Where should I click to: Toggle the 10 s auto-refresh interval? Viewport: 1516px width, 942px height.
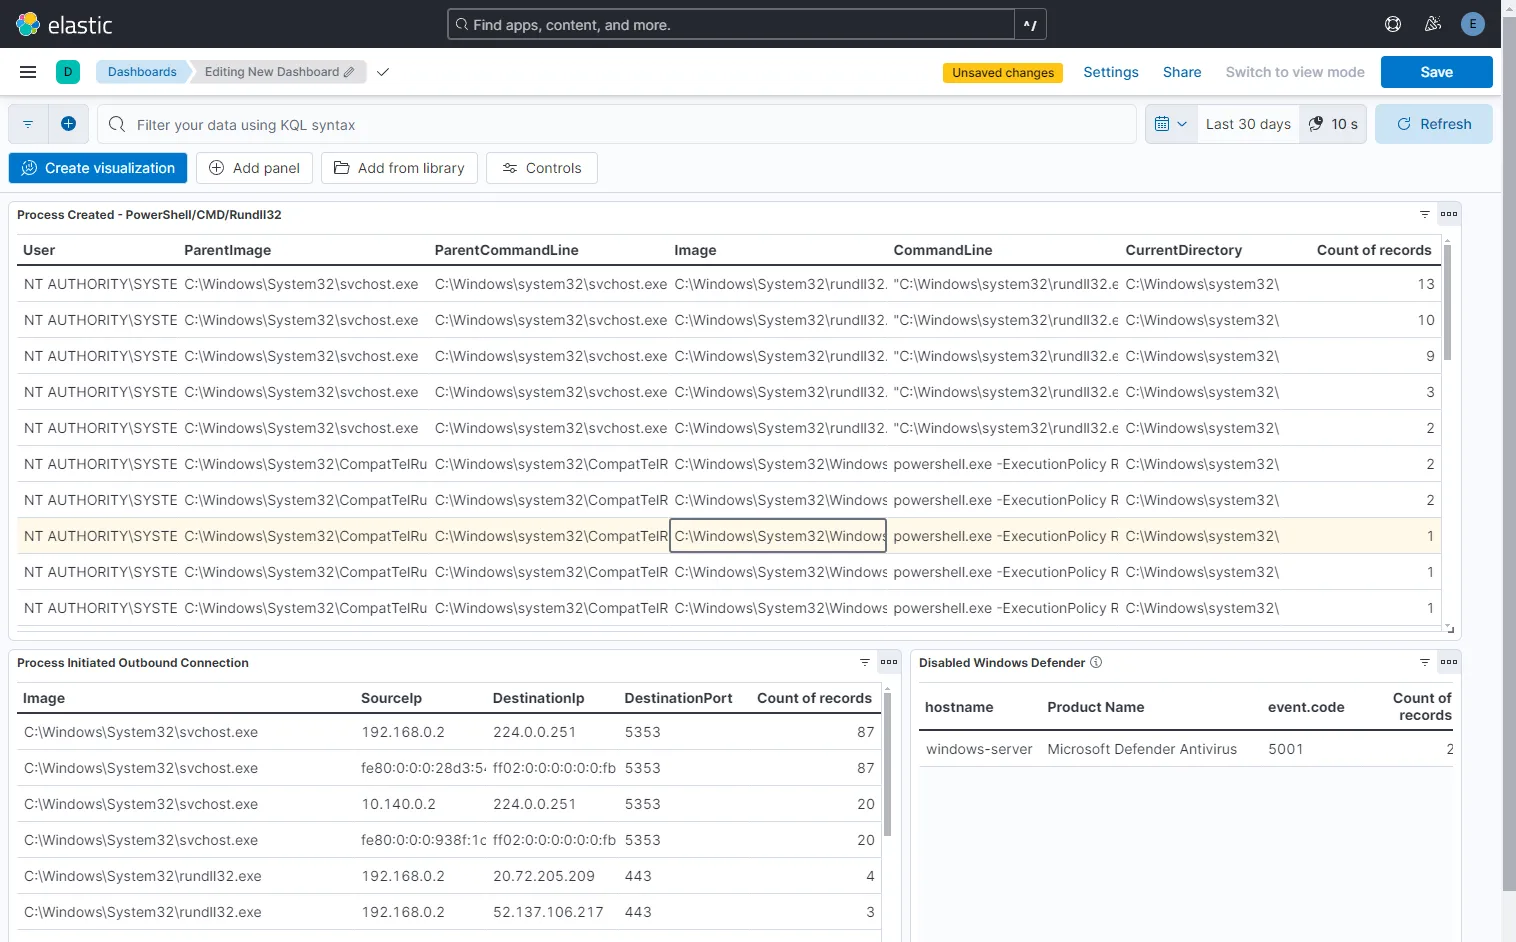[1333, 124]
